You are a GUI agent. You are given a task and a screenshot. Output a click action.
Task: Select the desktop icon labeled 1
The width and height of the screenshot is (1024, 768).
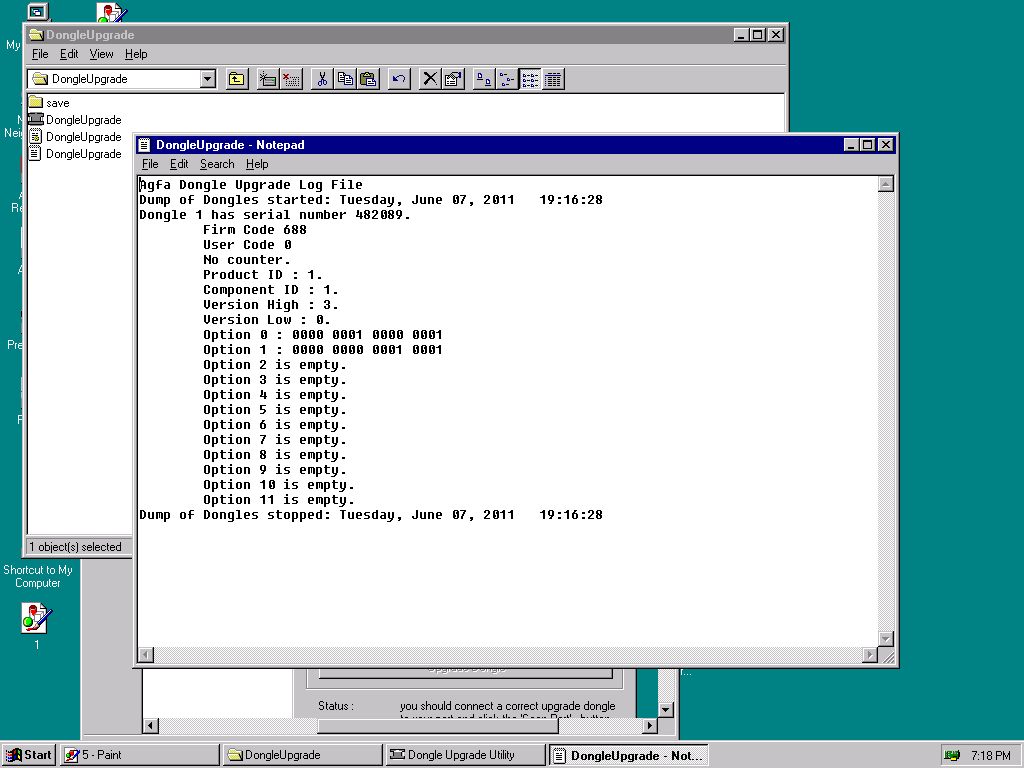point(37,618)
